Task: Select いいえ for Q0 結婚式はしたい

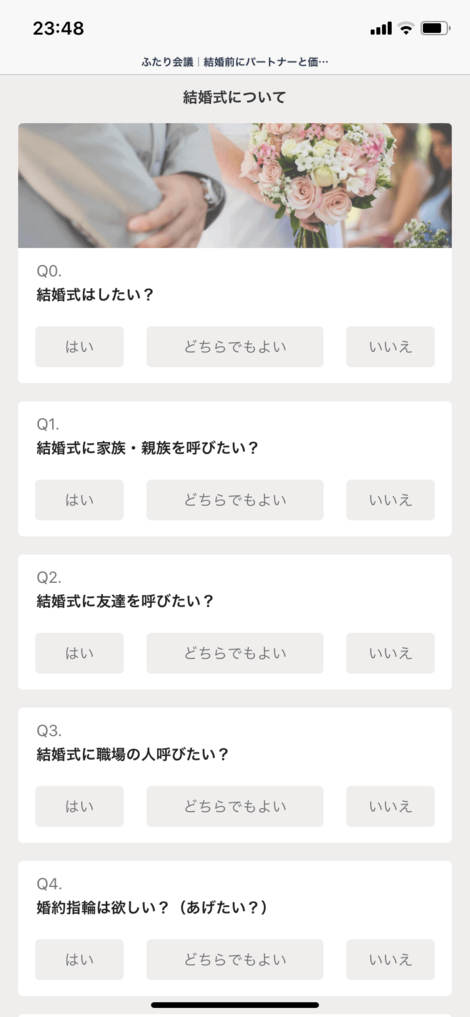Action: coord(390,346)
